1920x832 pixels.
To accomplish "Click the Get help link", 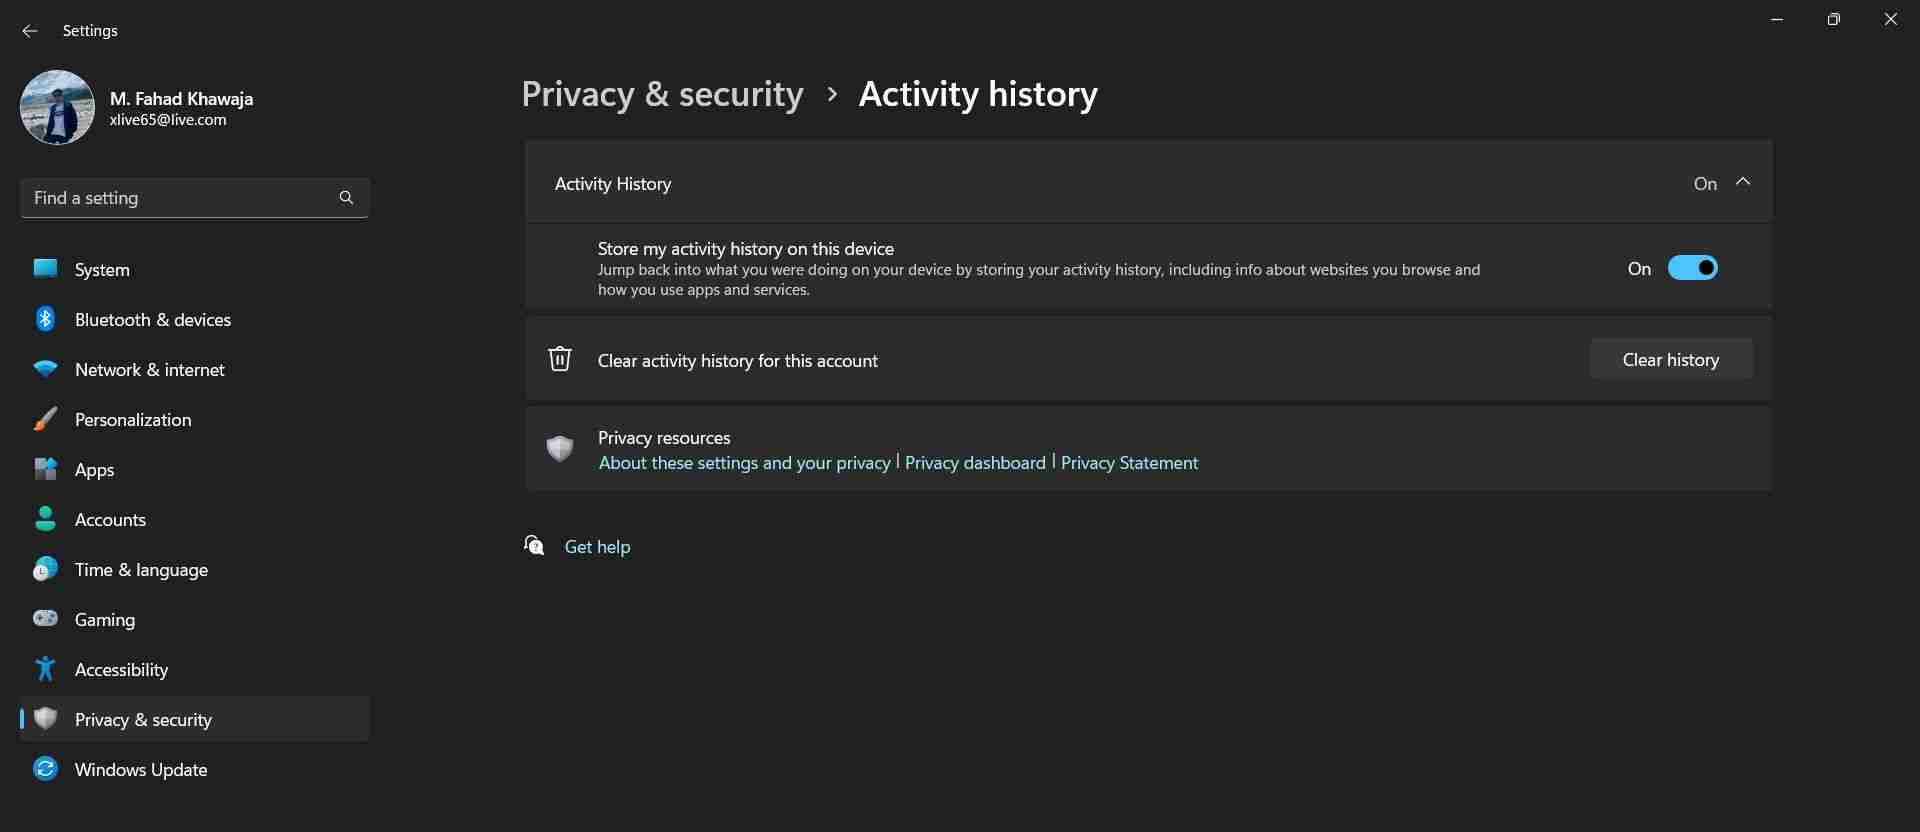I will [597, 547].
